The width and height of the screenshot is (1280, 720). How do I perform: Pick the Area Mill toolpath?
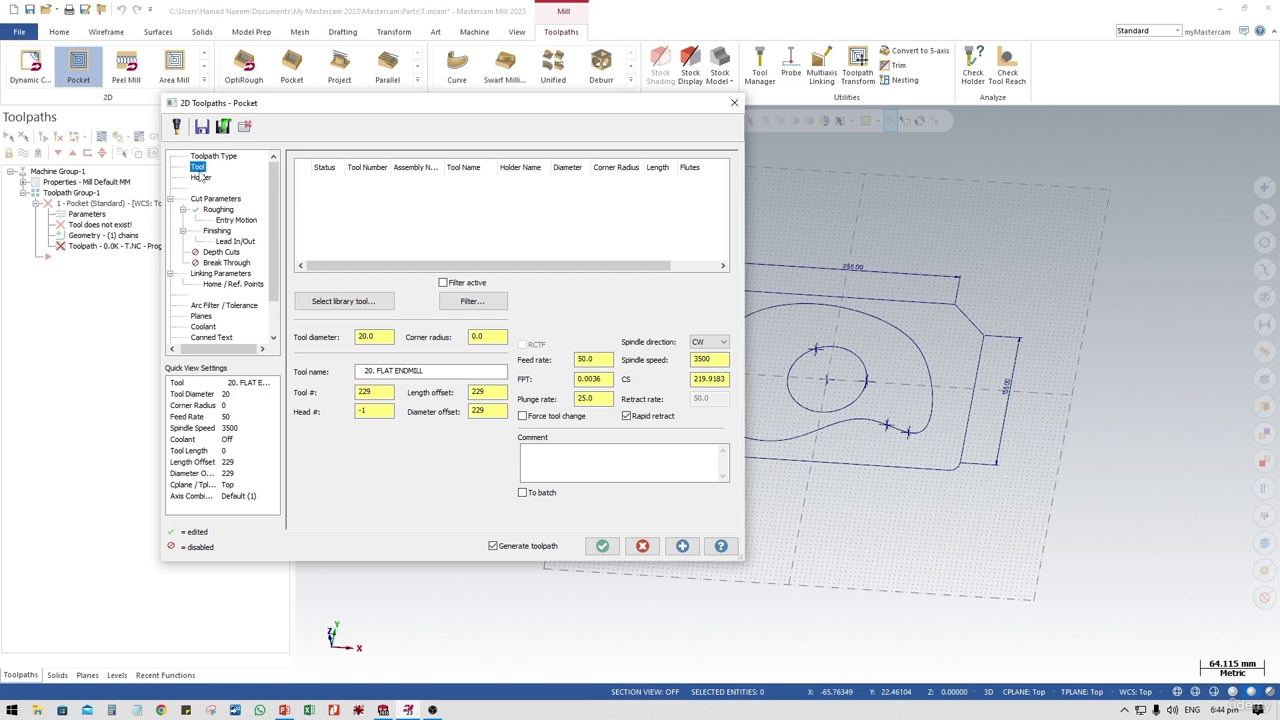coord(174,67)
